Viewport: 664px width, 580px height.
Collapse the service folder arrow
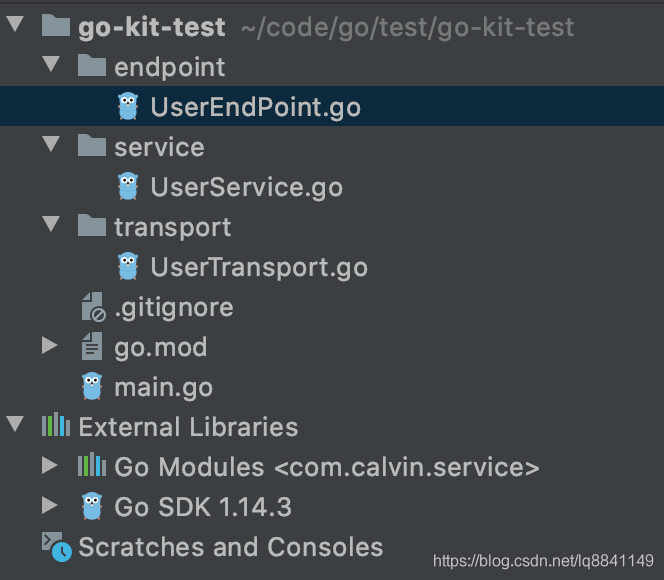[x=50, y=146]
